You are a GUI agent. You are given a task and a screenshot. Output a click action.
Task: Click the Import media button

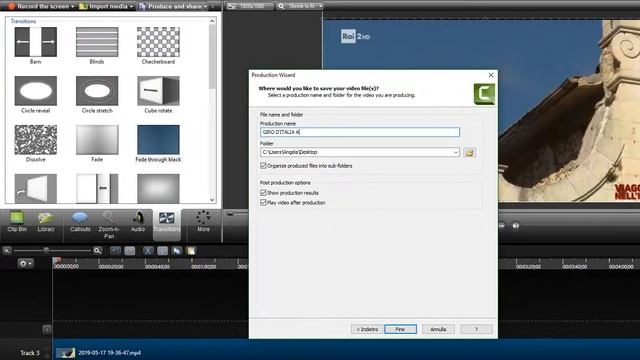[104, 6]
